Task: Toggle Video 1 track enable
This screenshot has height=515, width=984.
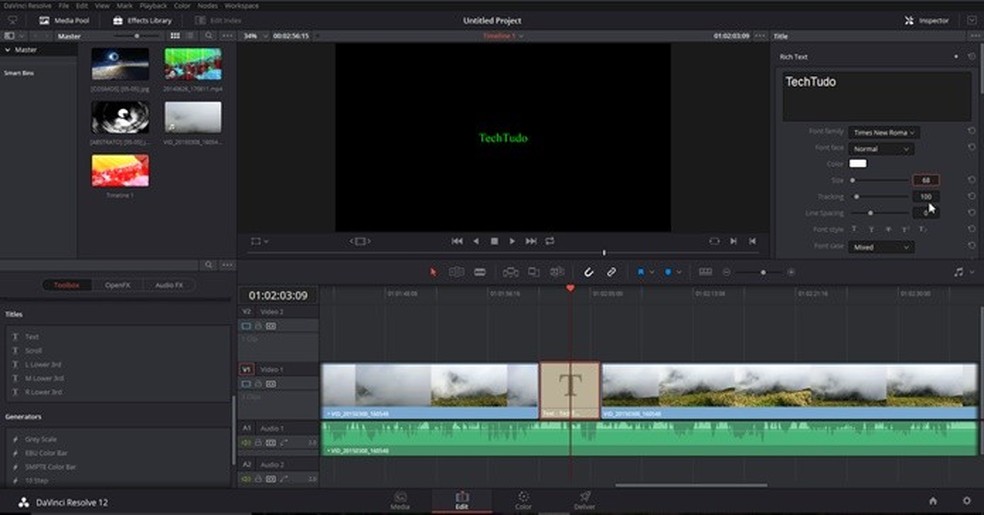Action: (246, 384)
